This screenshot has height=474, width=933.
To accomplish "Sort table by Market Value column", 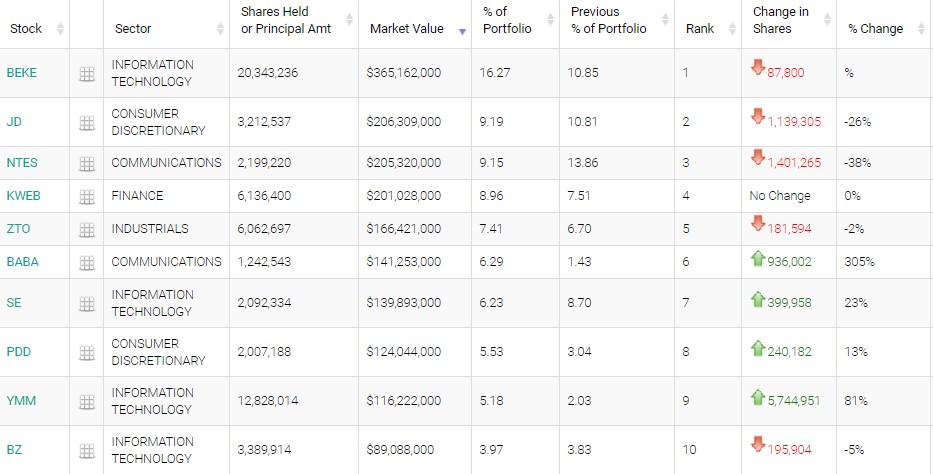I will pyautogui.click(x=405, y=29).
